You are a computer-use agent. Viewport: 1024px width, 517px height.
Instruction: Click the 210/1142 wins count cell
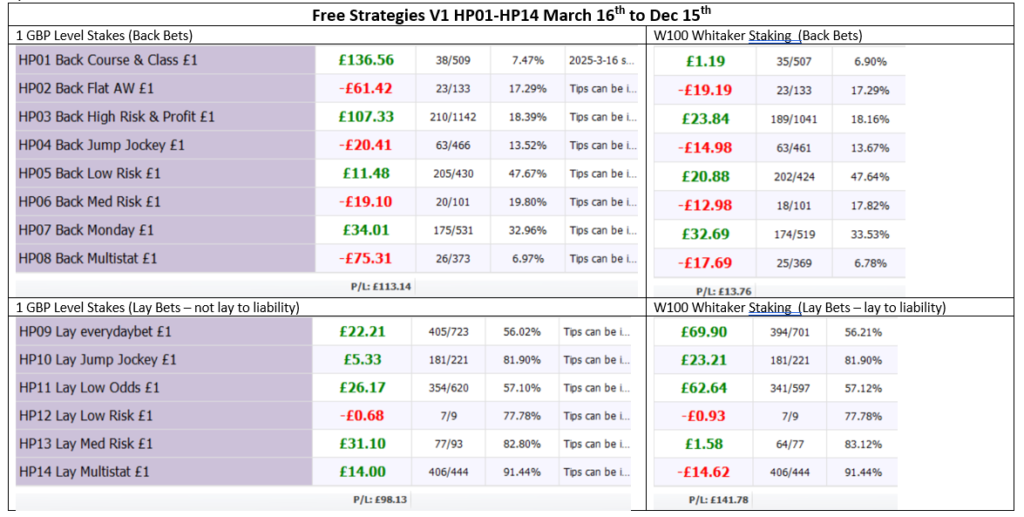pyautogui.click(x=447, y=117)
